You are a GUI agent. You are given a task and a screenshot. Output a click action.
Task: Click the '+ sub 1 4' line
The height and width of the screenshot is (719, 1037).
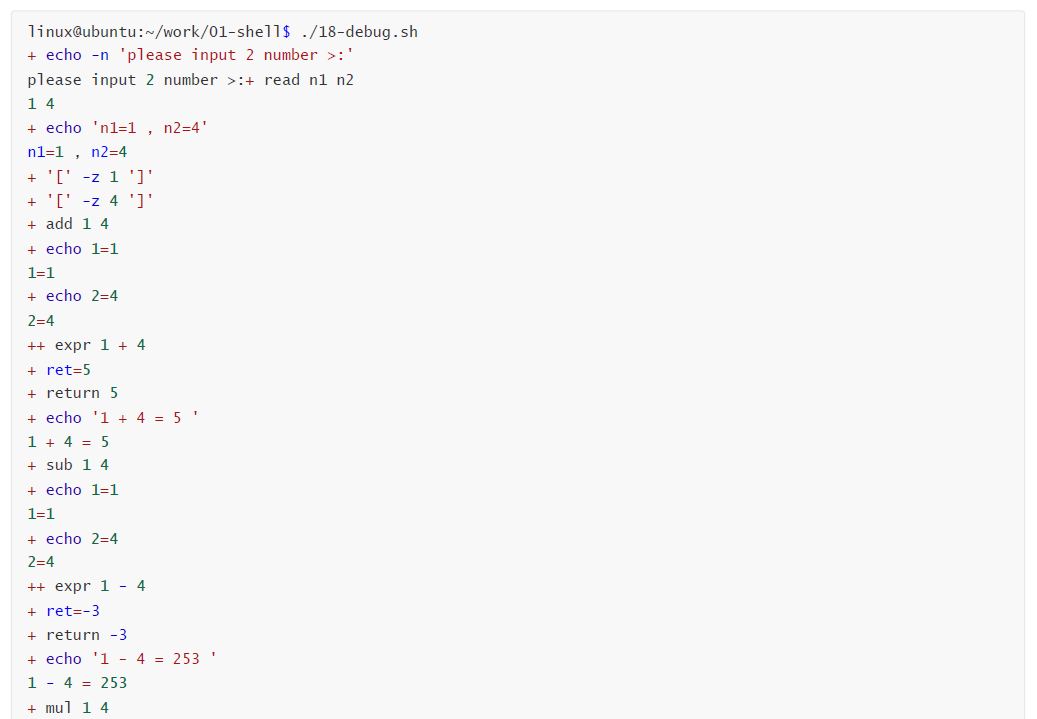[x=68, y=466]
